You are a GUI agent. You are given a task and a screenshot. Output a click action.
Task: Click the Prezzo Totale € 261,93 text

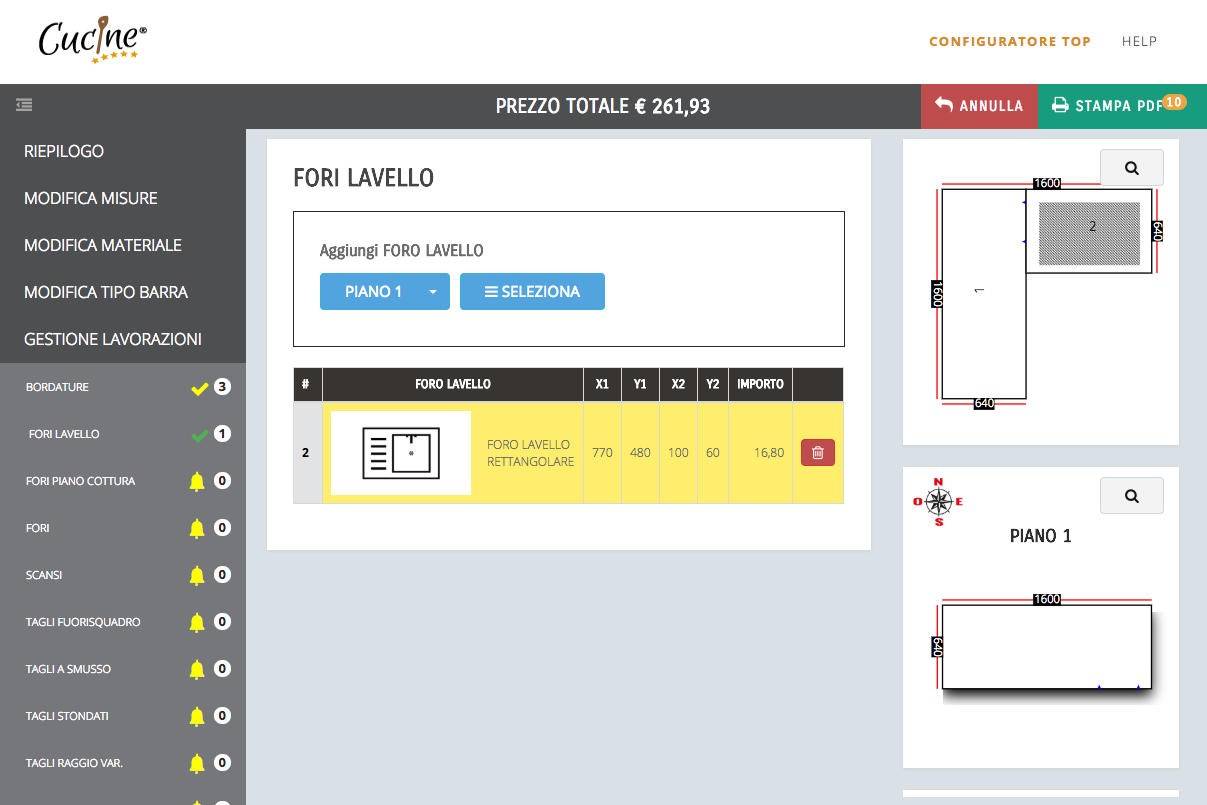pos(603,106)
